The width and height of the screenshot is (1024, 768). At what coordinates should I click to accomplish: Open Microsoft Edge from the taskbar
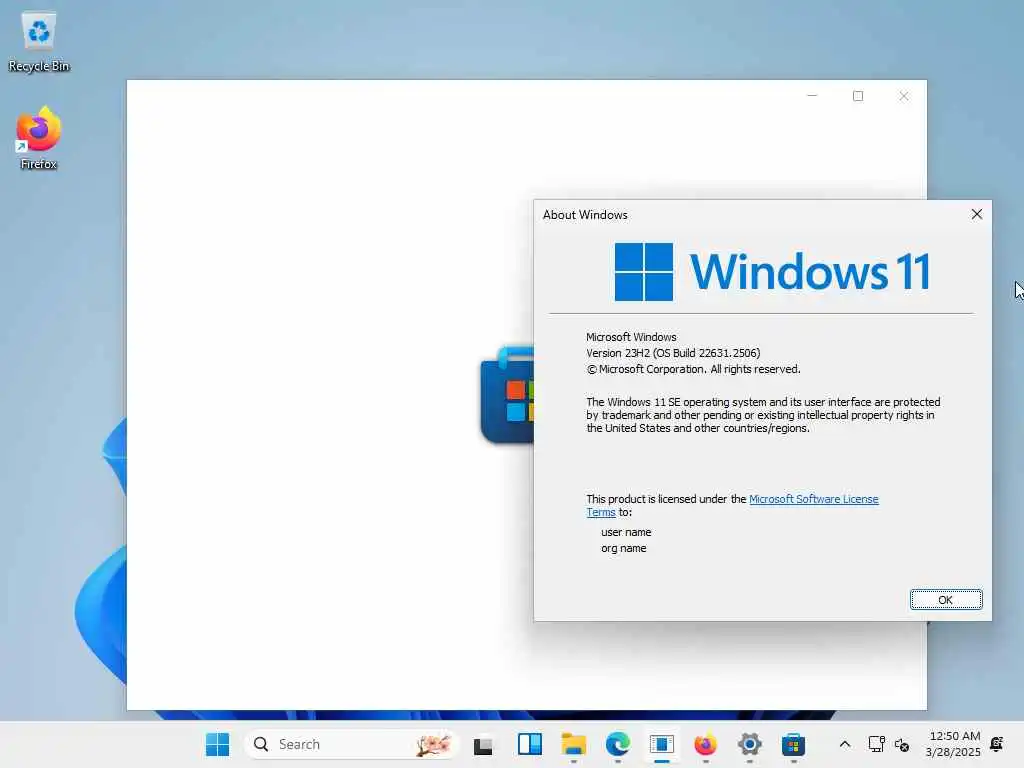coord(618,744)
